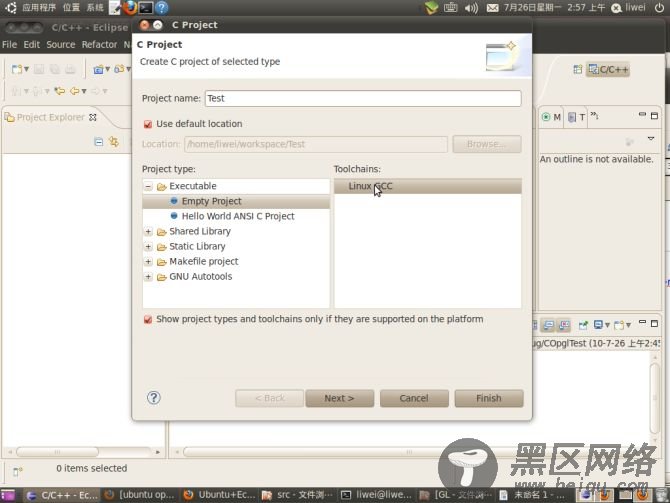The height and width of the screenshot is (503, 670).
Task: Select Makefile project folder label
Action: 204,262
